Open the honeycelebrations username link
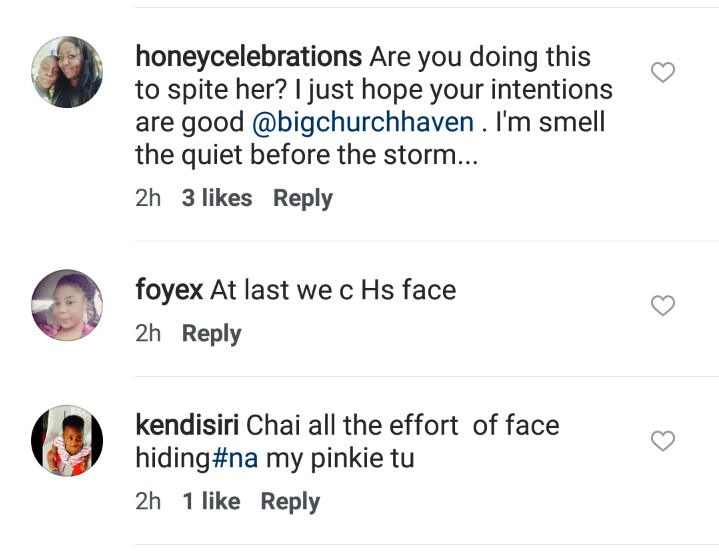 (248, 57)
